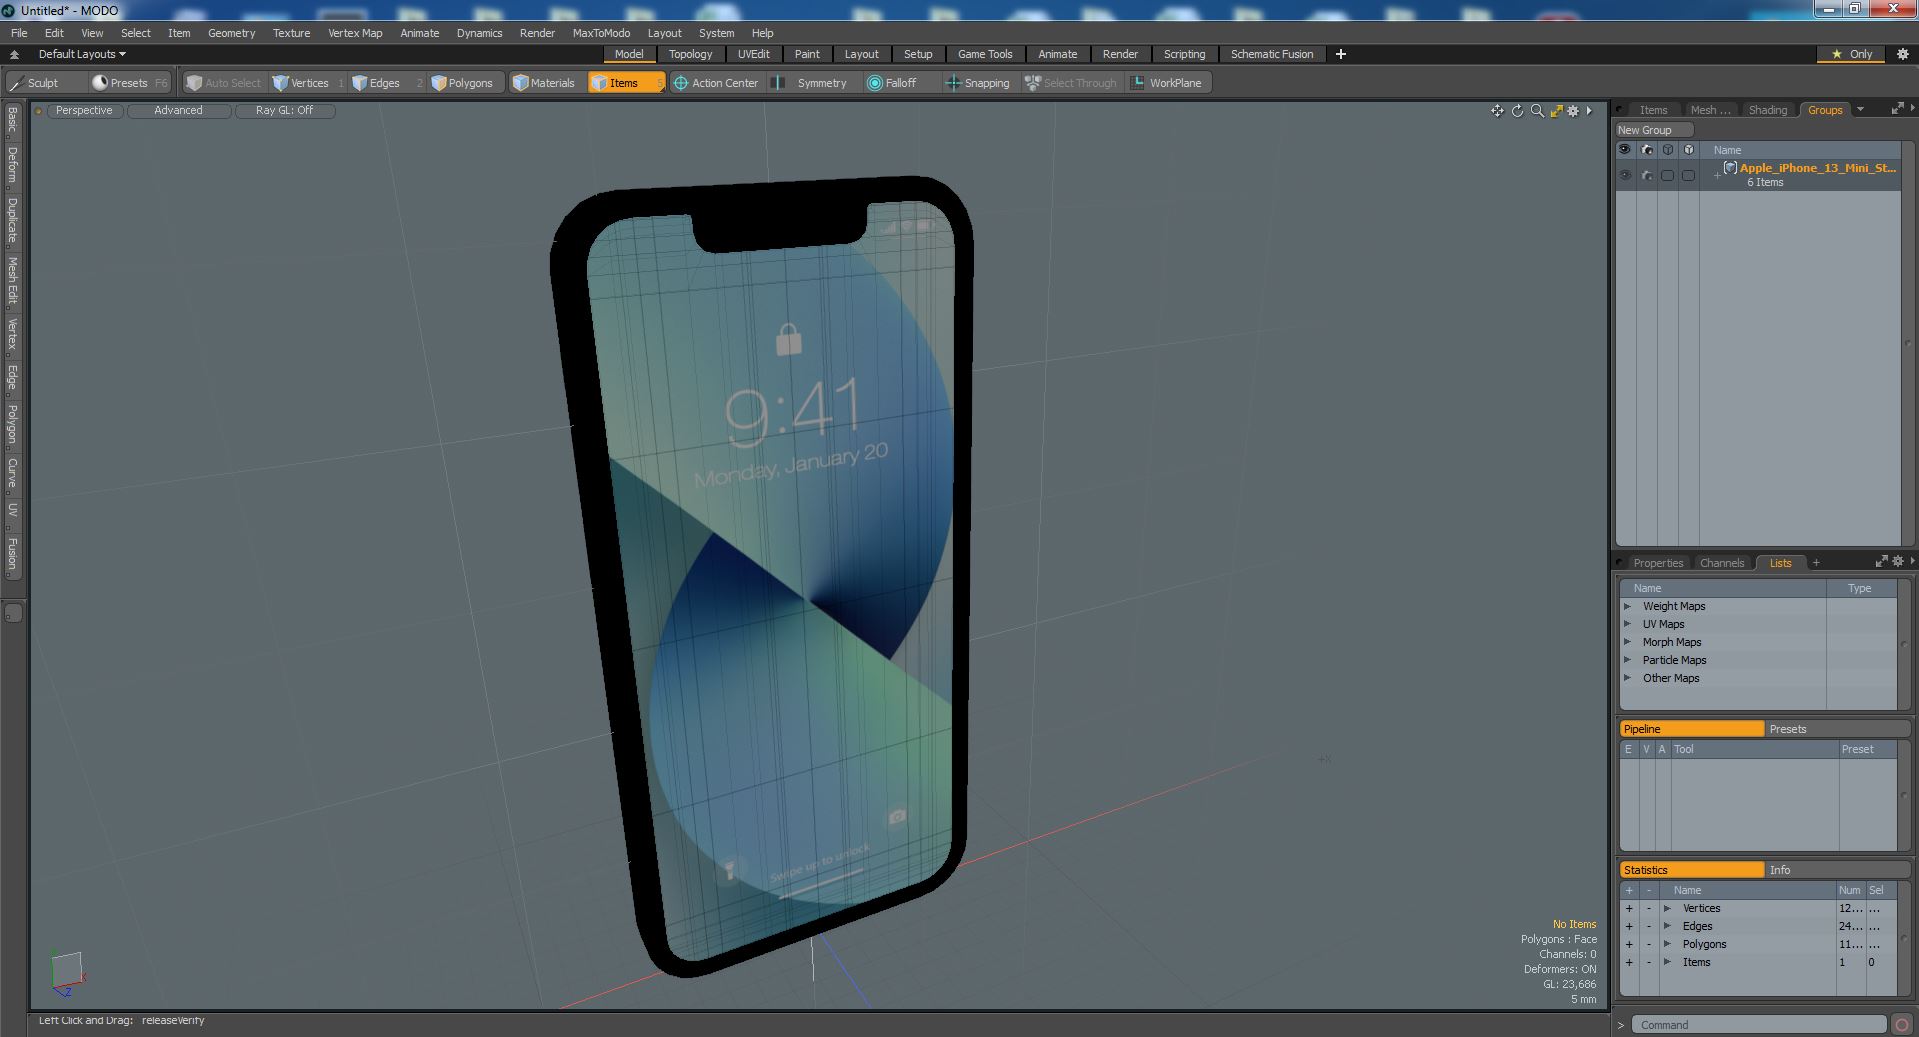This screenshot has height=1037, width=1919.
Task: Open viewport settings gear icon
Action: pos(1573,111)
